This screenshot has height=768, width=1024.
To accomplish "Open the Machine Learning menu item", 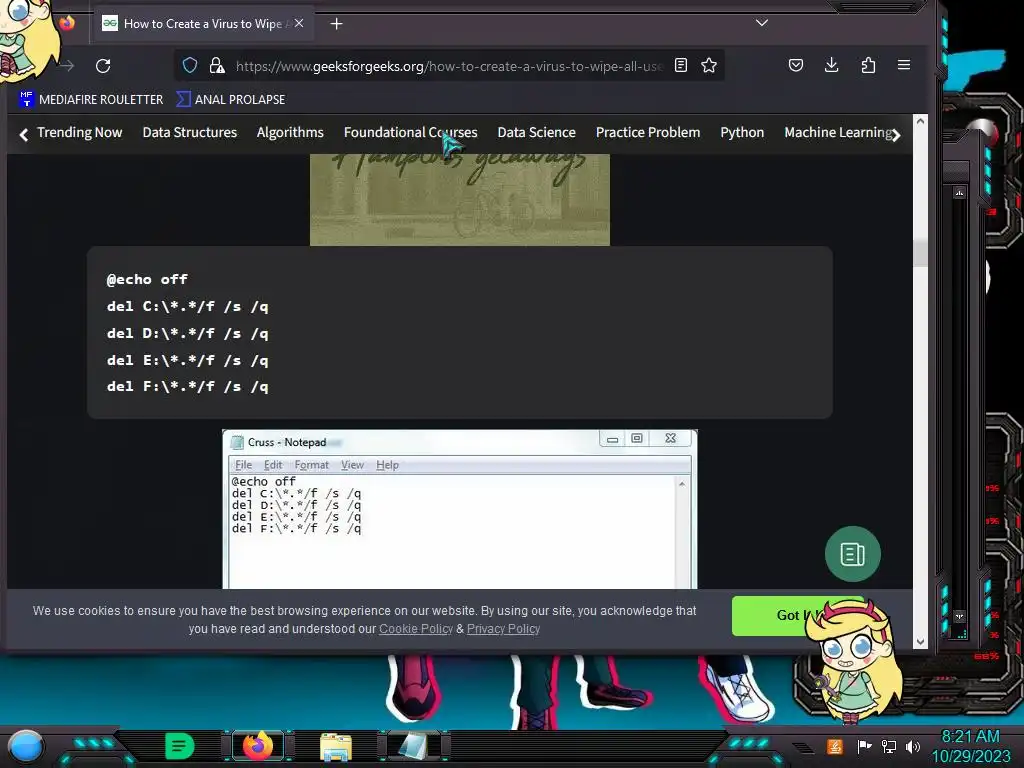I will (839, 133).
